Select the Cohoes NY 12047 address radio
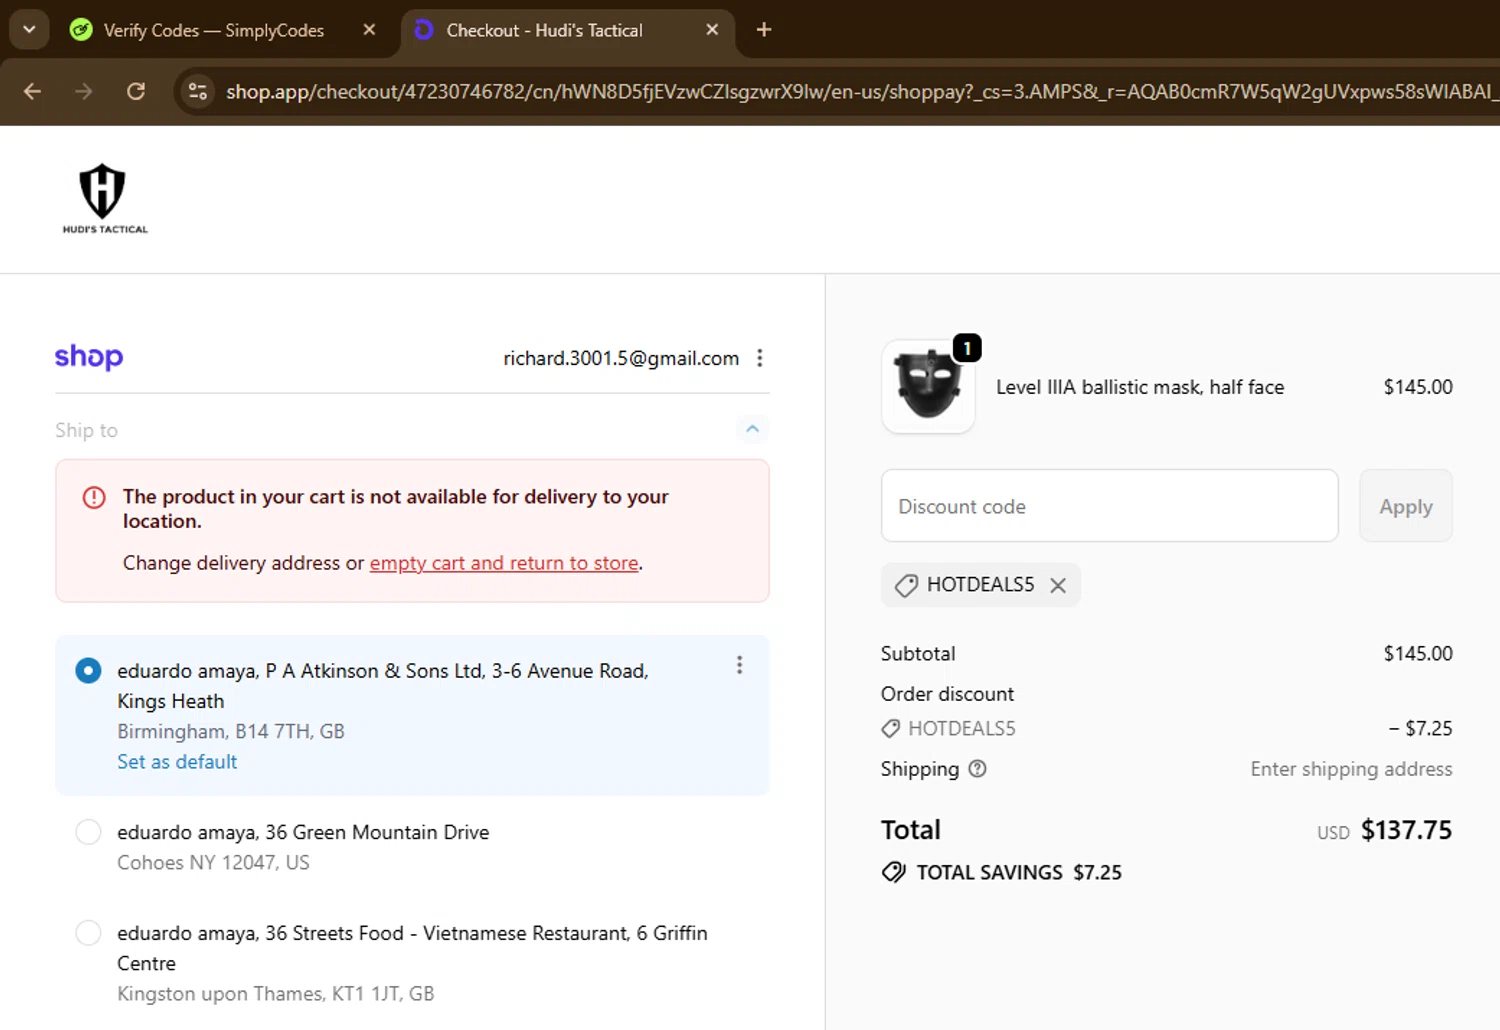Screen dimensions: 1500x1030 [x=88, y=832]
